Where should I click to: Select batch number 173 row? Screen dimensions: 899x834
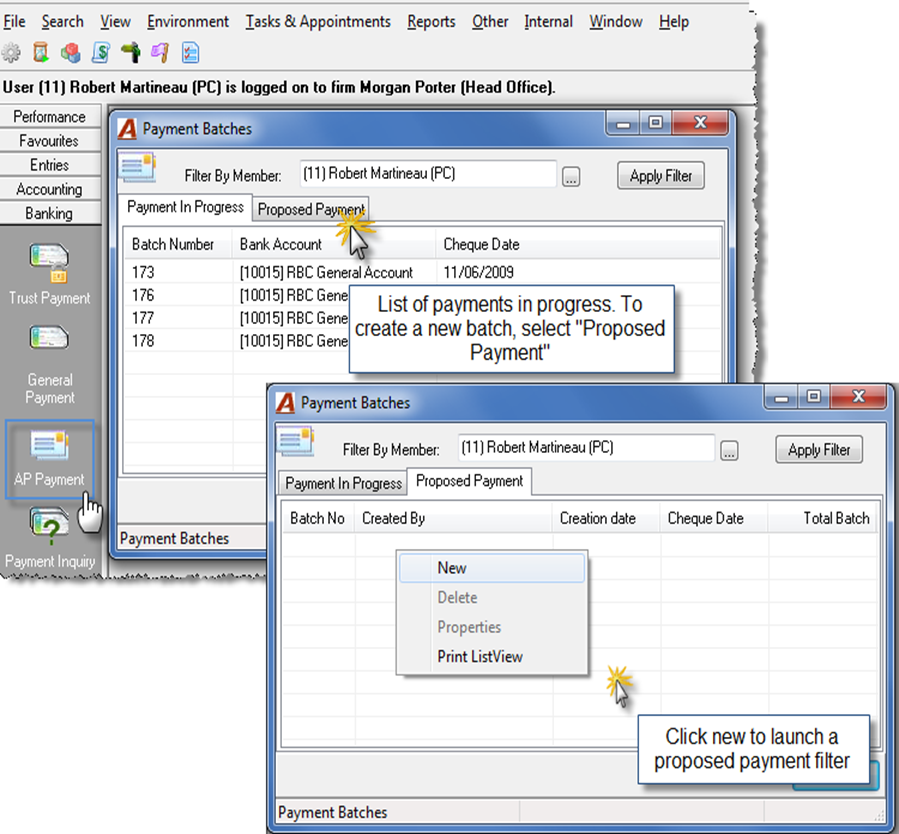point(422,272)
